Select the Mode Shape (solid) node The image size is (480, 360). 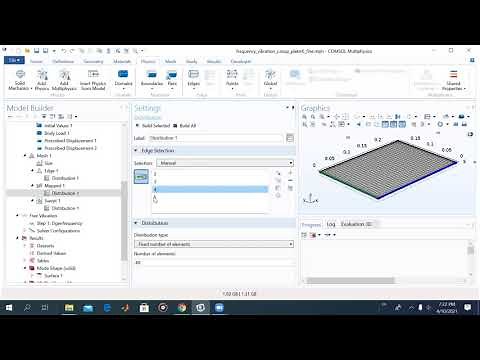(x=56, y=268)
